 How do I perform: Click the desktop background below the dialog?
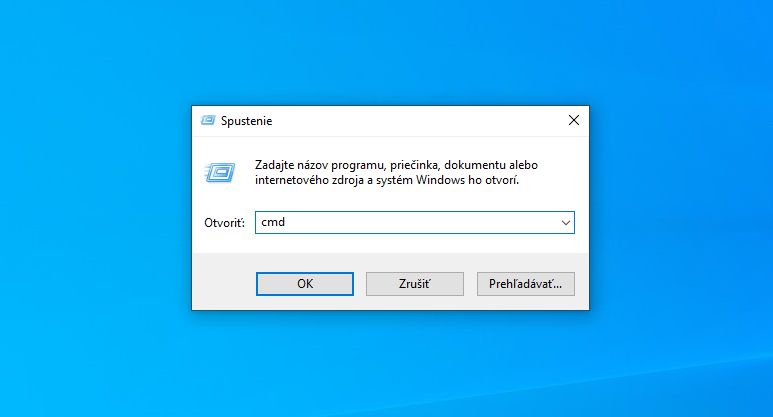[x=390, y=364]
